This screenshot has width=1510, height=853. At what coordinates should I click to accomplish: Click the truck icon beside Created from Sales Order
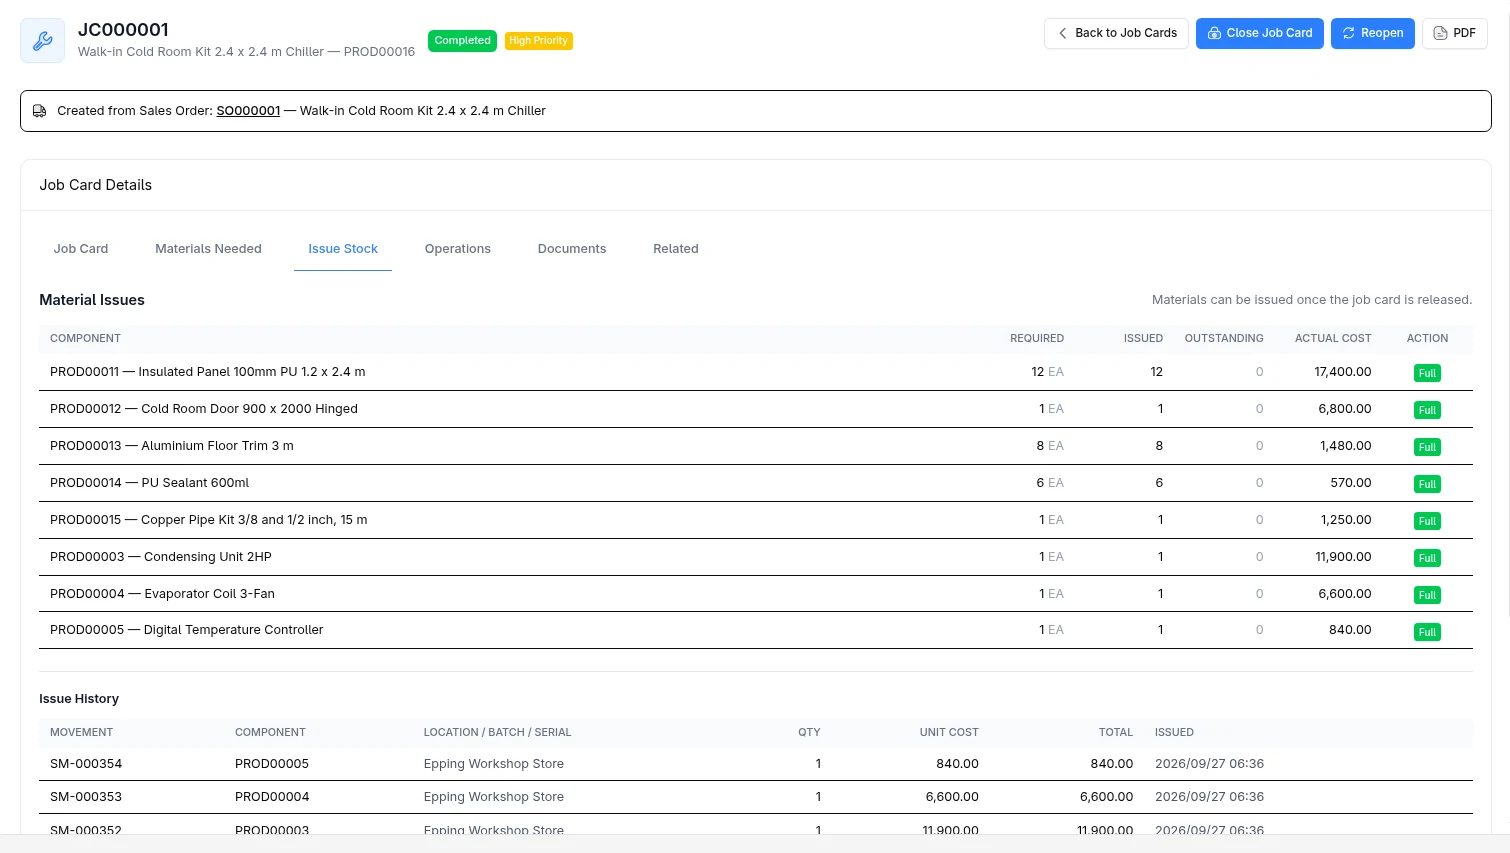point(40,111)
